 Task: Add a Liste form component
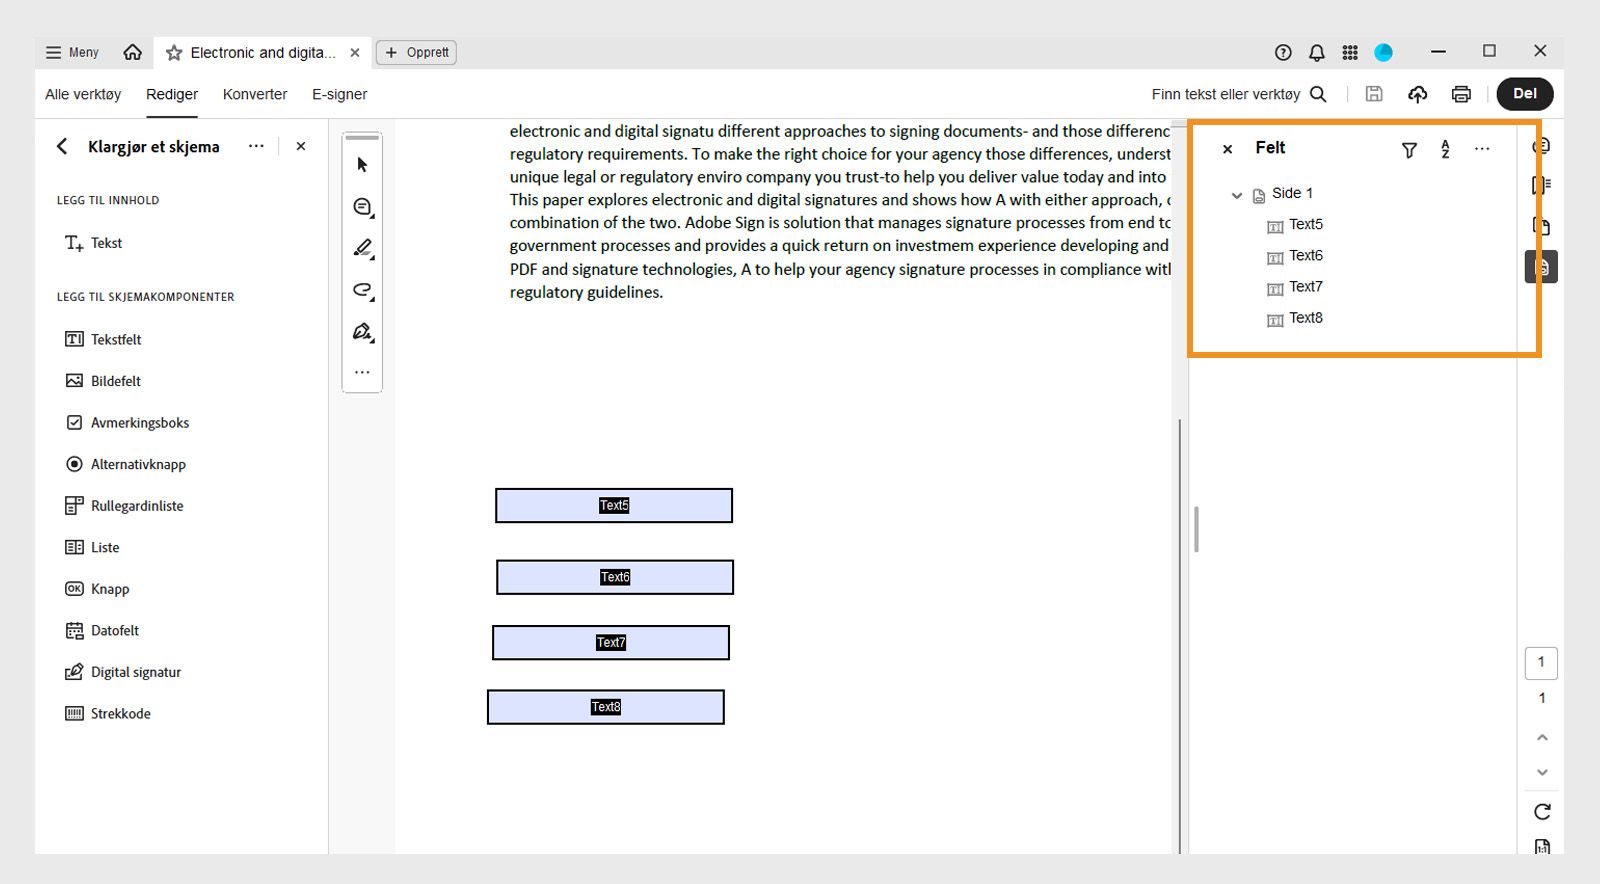click(x=92, y=547)
